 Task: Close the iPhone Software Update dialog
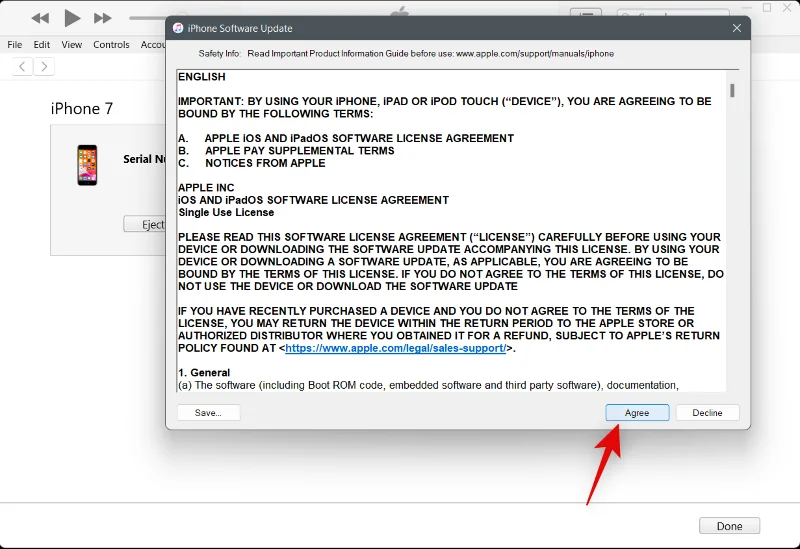(x=737, y=29)
